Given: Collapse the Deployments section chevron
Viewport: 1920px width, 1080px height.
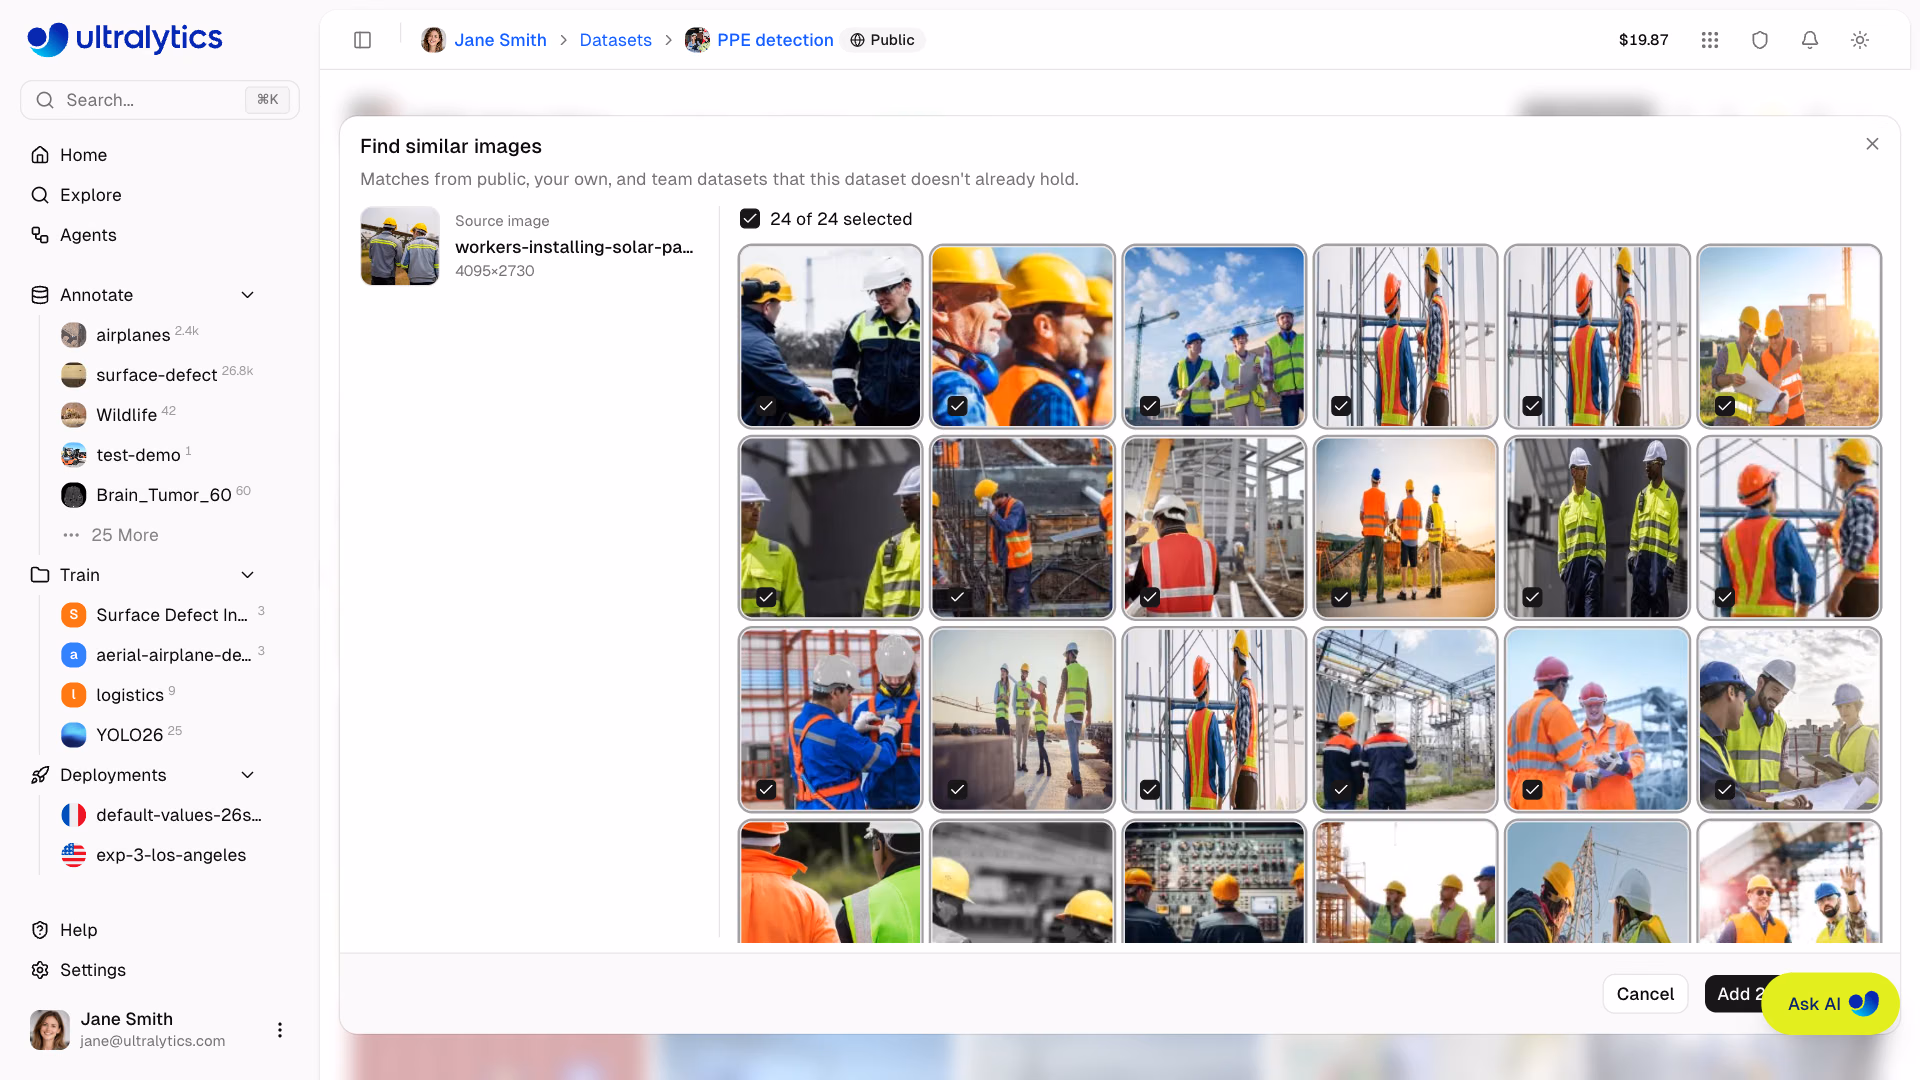Looking at the screenshot, I should [x=248, y=775].
